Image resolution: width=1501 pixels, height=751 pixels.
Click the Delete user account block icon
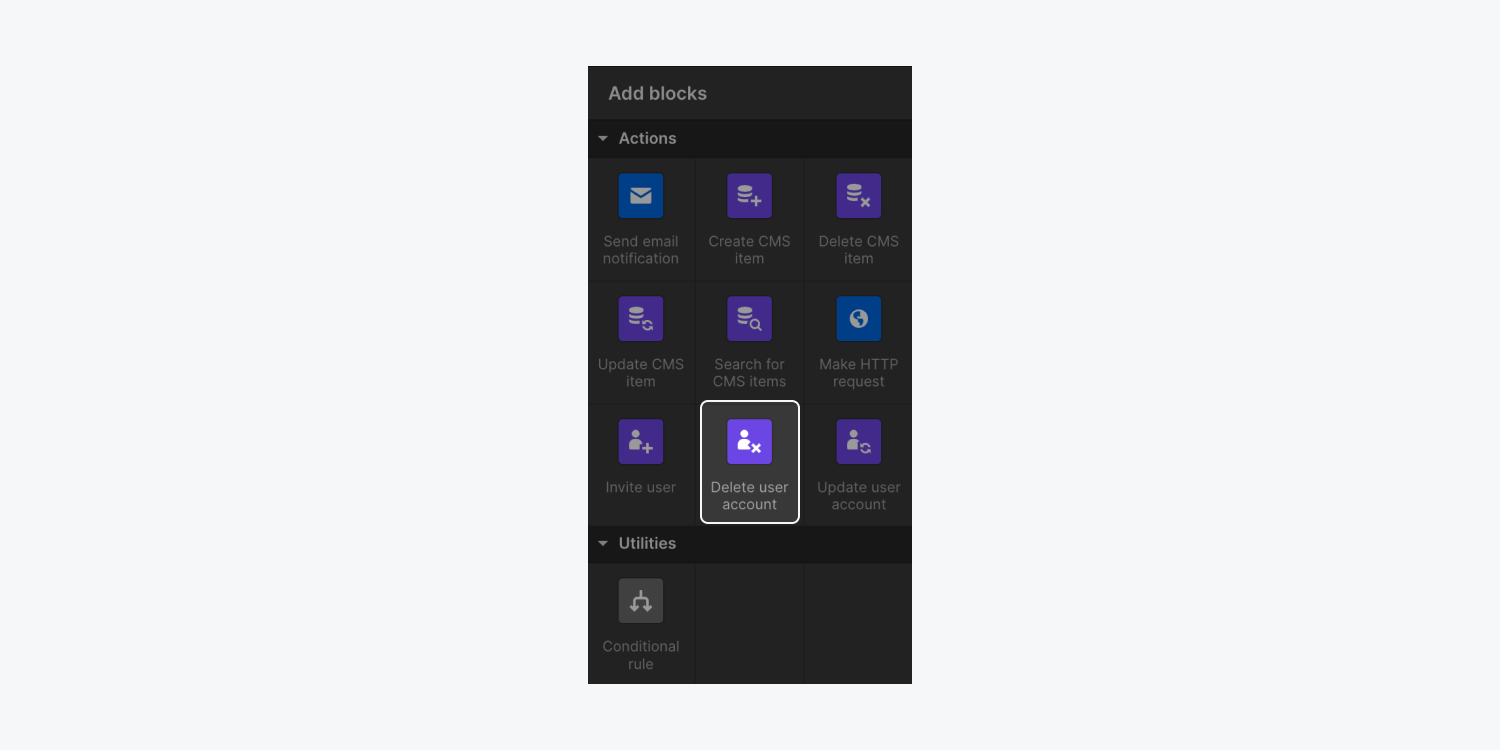coord(750,442)
